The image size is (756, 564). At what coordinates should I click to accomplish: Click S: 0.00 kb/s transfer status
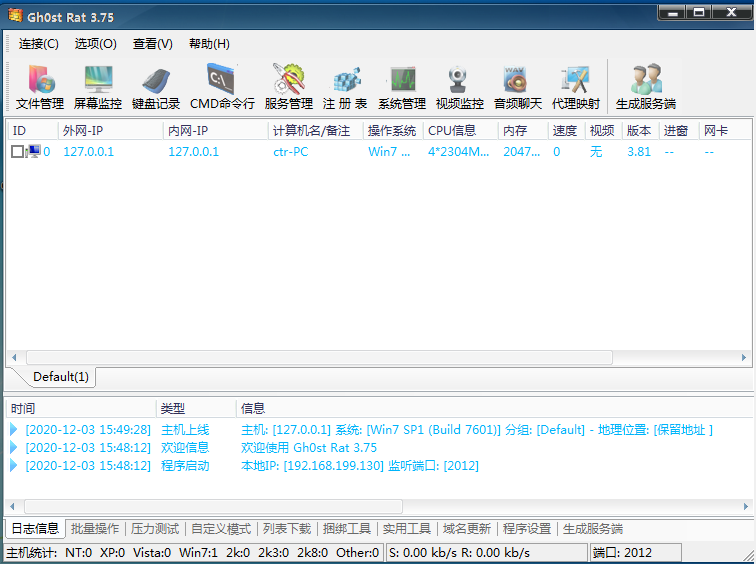click(x=486, y=552)
